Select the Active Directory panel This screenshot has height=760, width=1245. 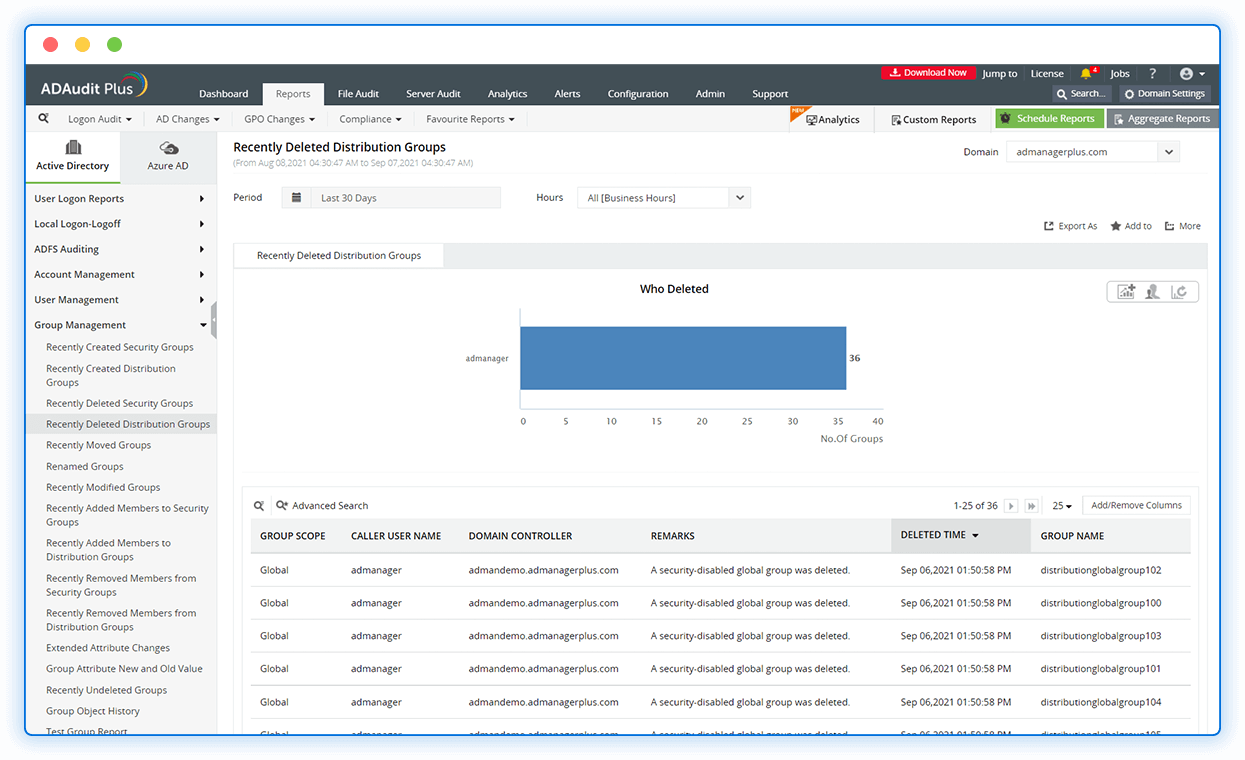72,157
